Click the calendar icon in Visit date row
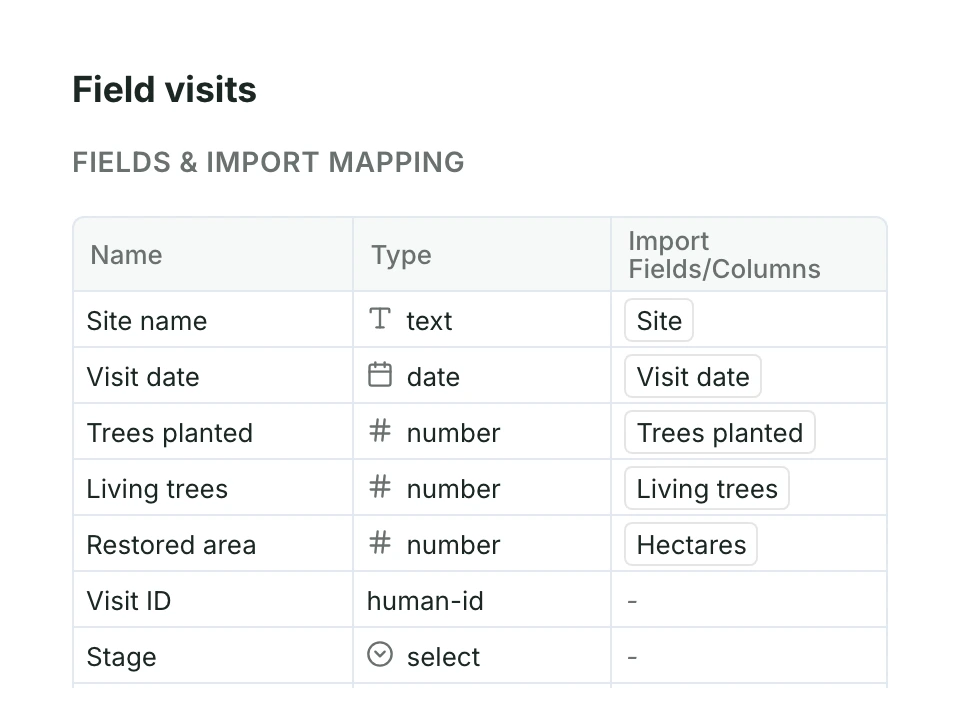The height and width of the screenshot is (720, 960). 380,375
